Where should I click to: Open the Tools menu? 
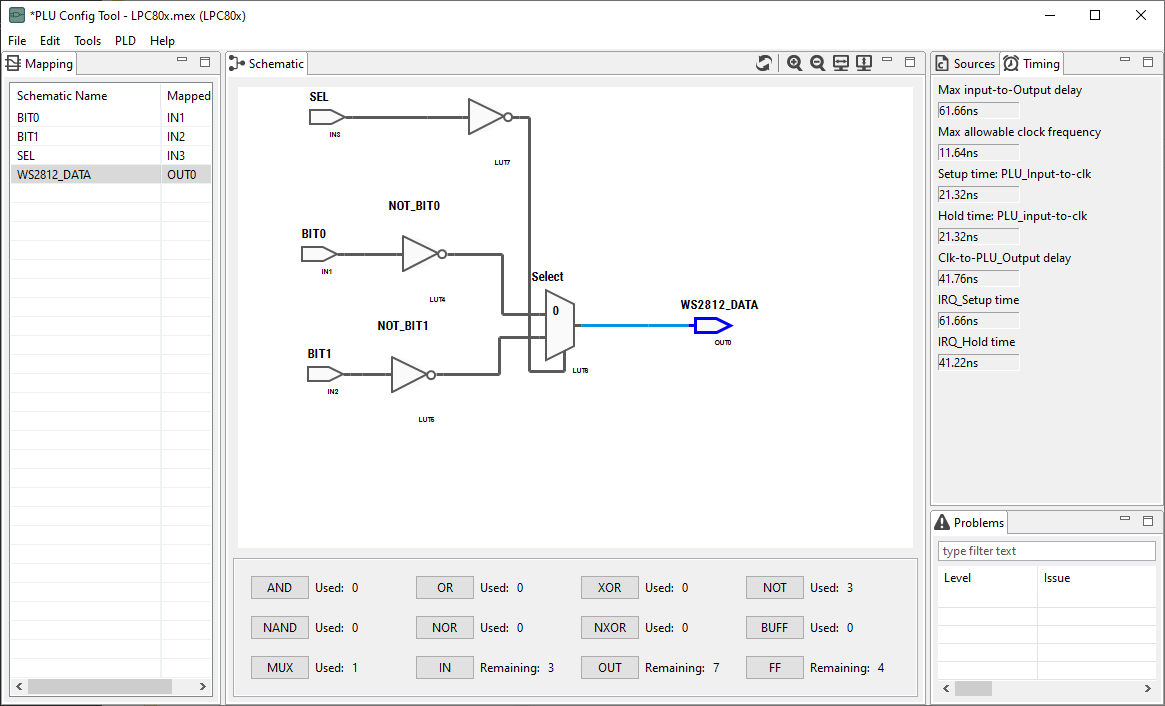[x=87, y=41]
